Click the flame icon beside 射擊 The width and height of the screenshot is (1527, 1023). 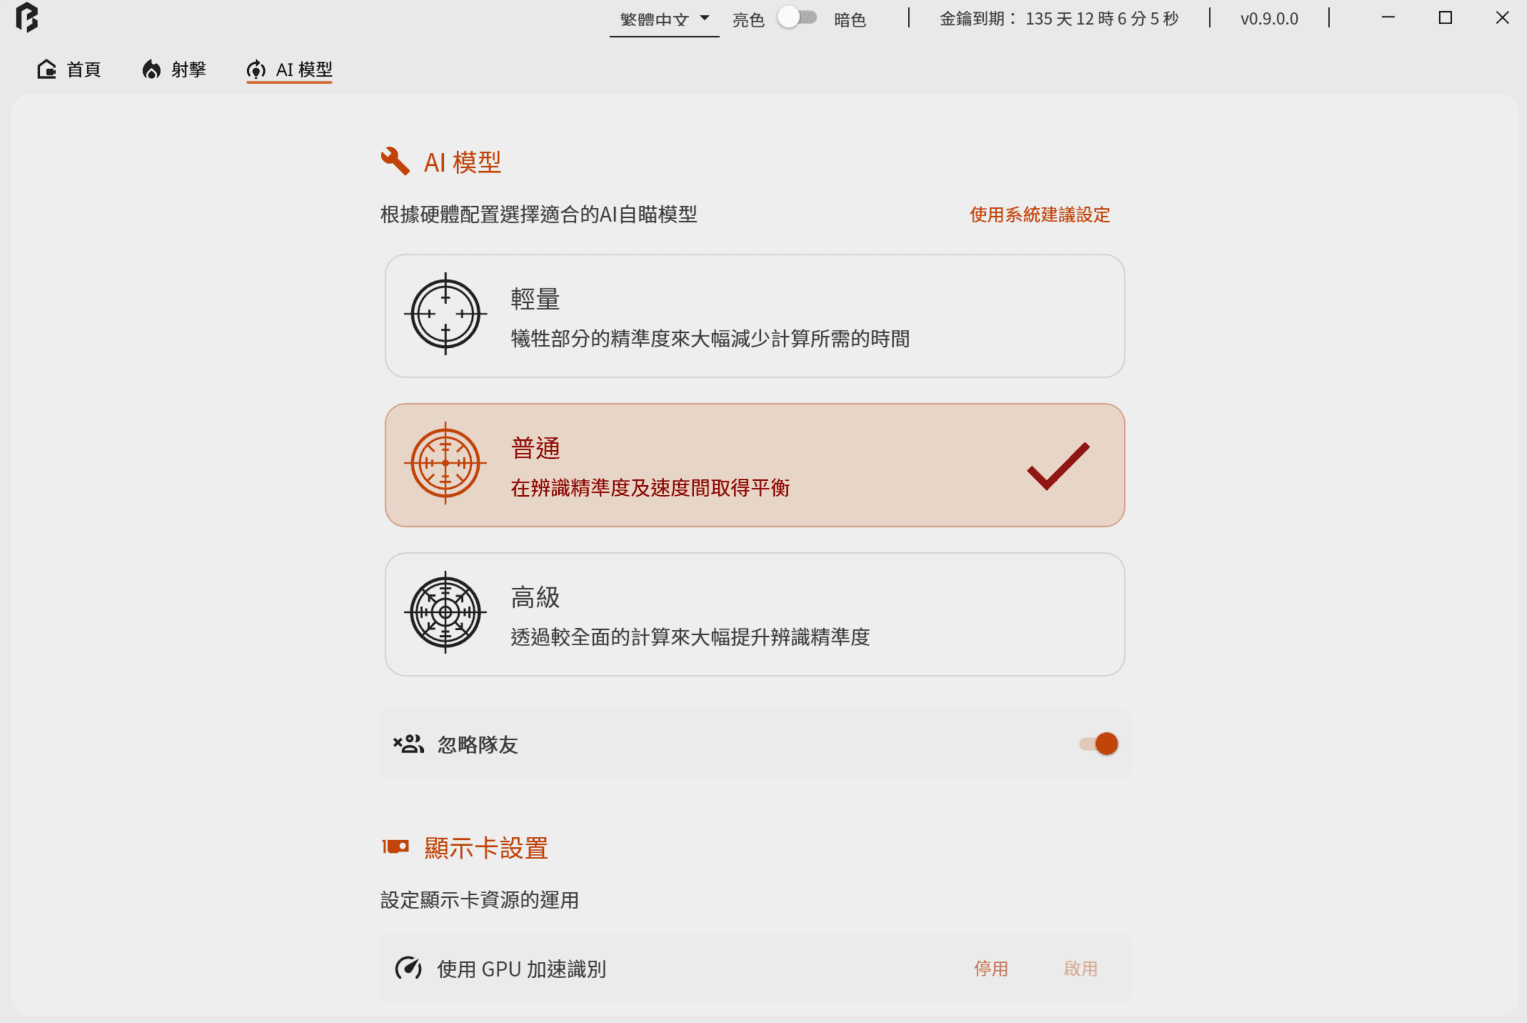[151, 69]
